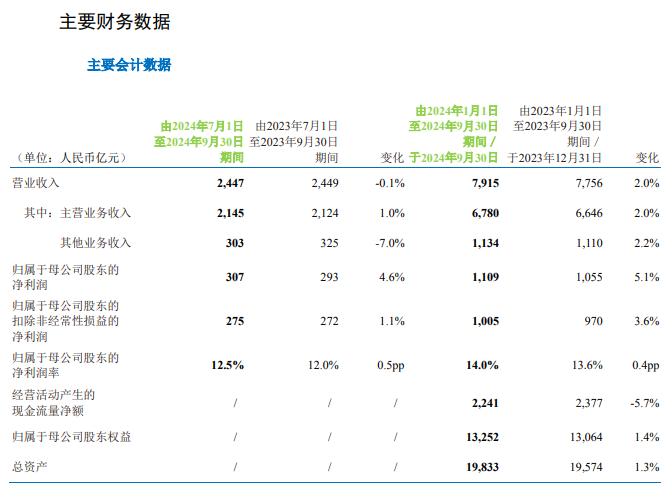Click the bold 2,447 revenue value
The image size is (671, 492).
229,183
